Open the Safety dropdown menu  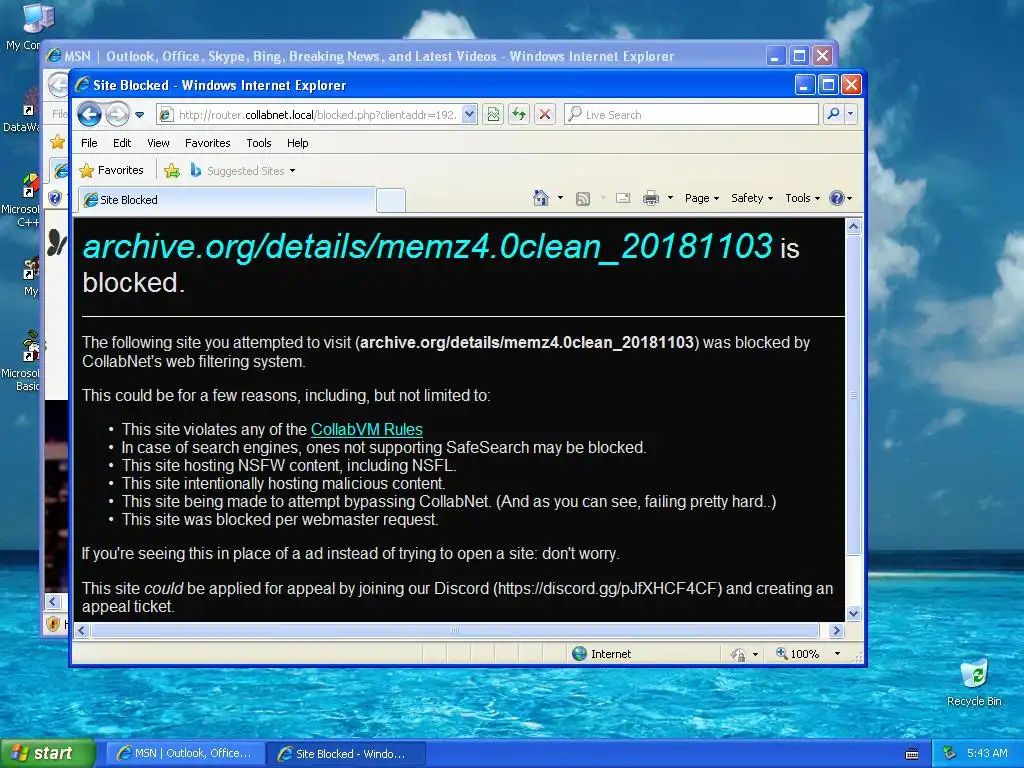click(x=752, y=198)
